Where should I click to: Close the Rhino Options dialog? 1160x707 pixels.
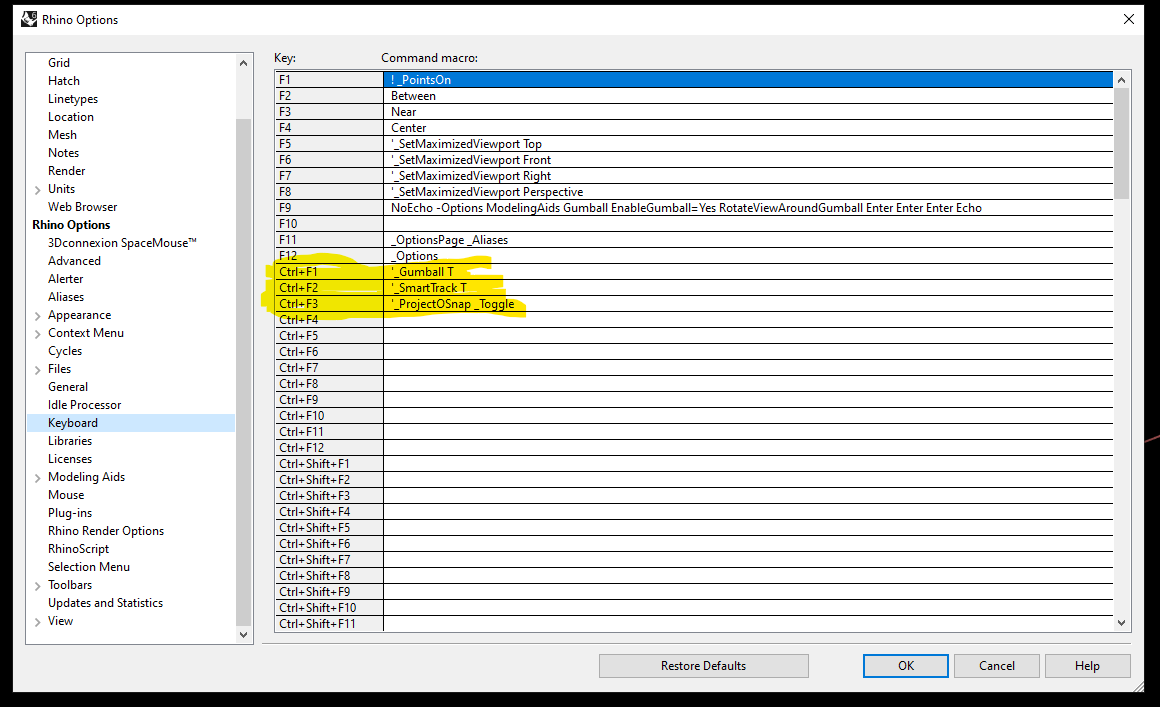pyautogui.click(x=1128, y=19)
